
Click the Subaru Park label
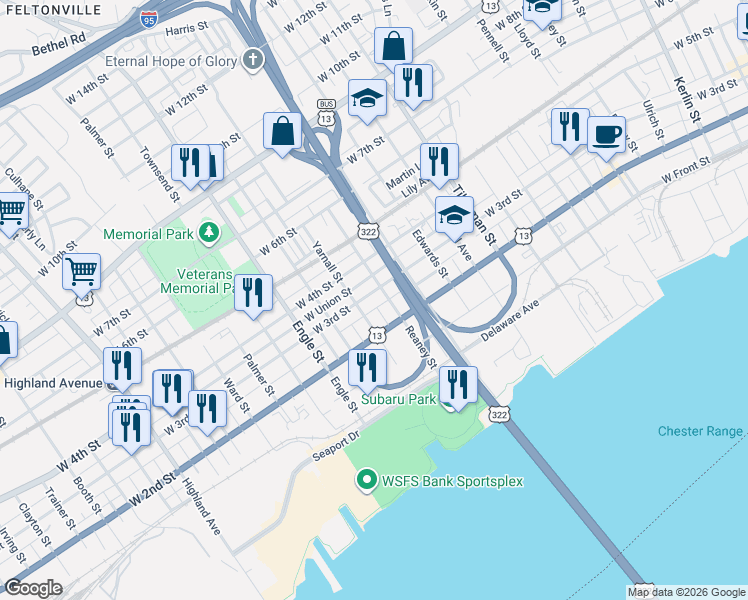click(x=398, y=399)
